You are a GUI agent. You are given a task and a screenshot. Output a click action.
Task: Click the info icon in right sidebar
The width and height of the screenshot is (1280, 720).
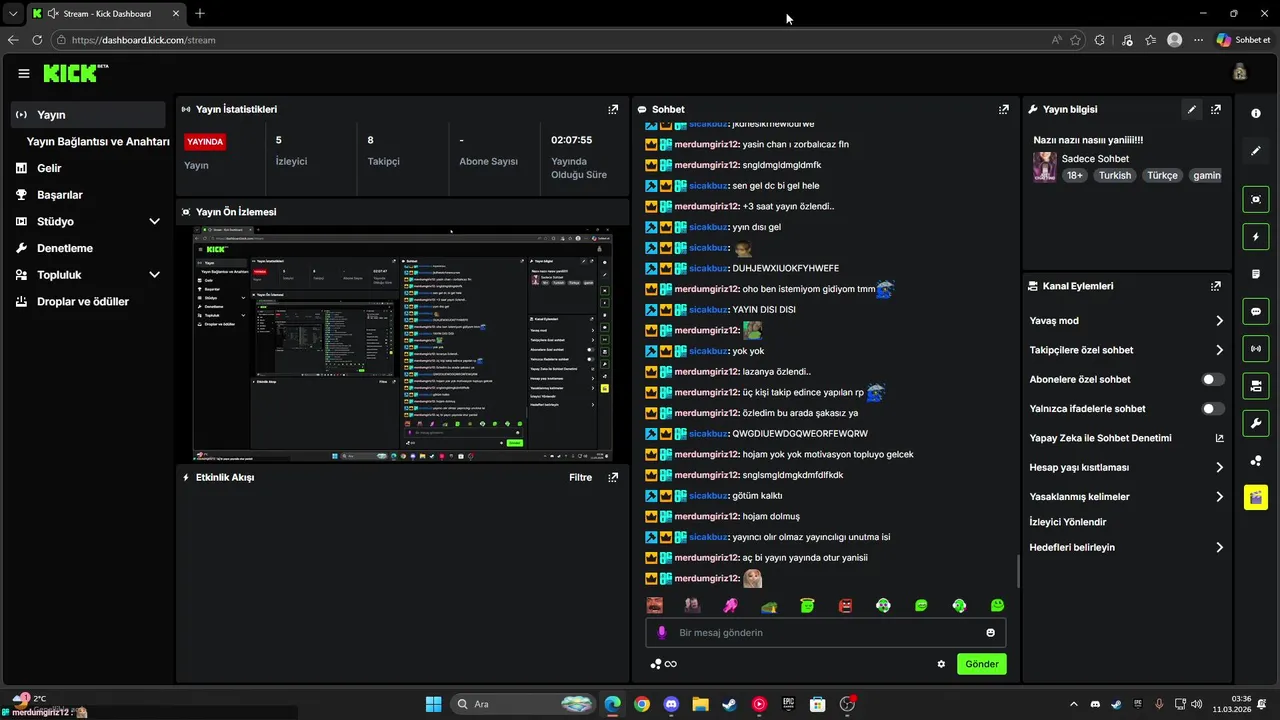coord(1256,113)
